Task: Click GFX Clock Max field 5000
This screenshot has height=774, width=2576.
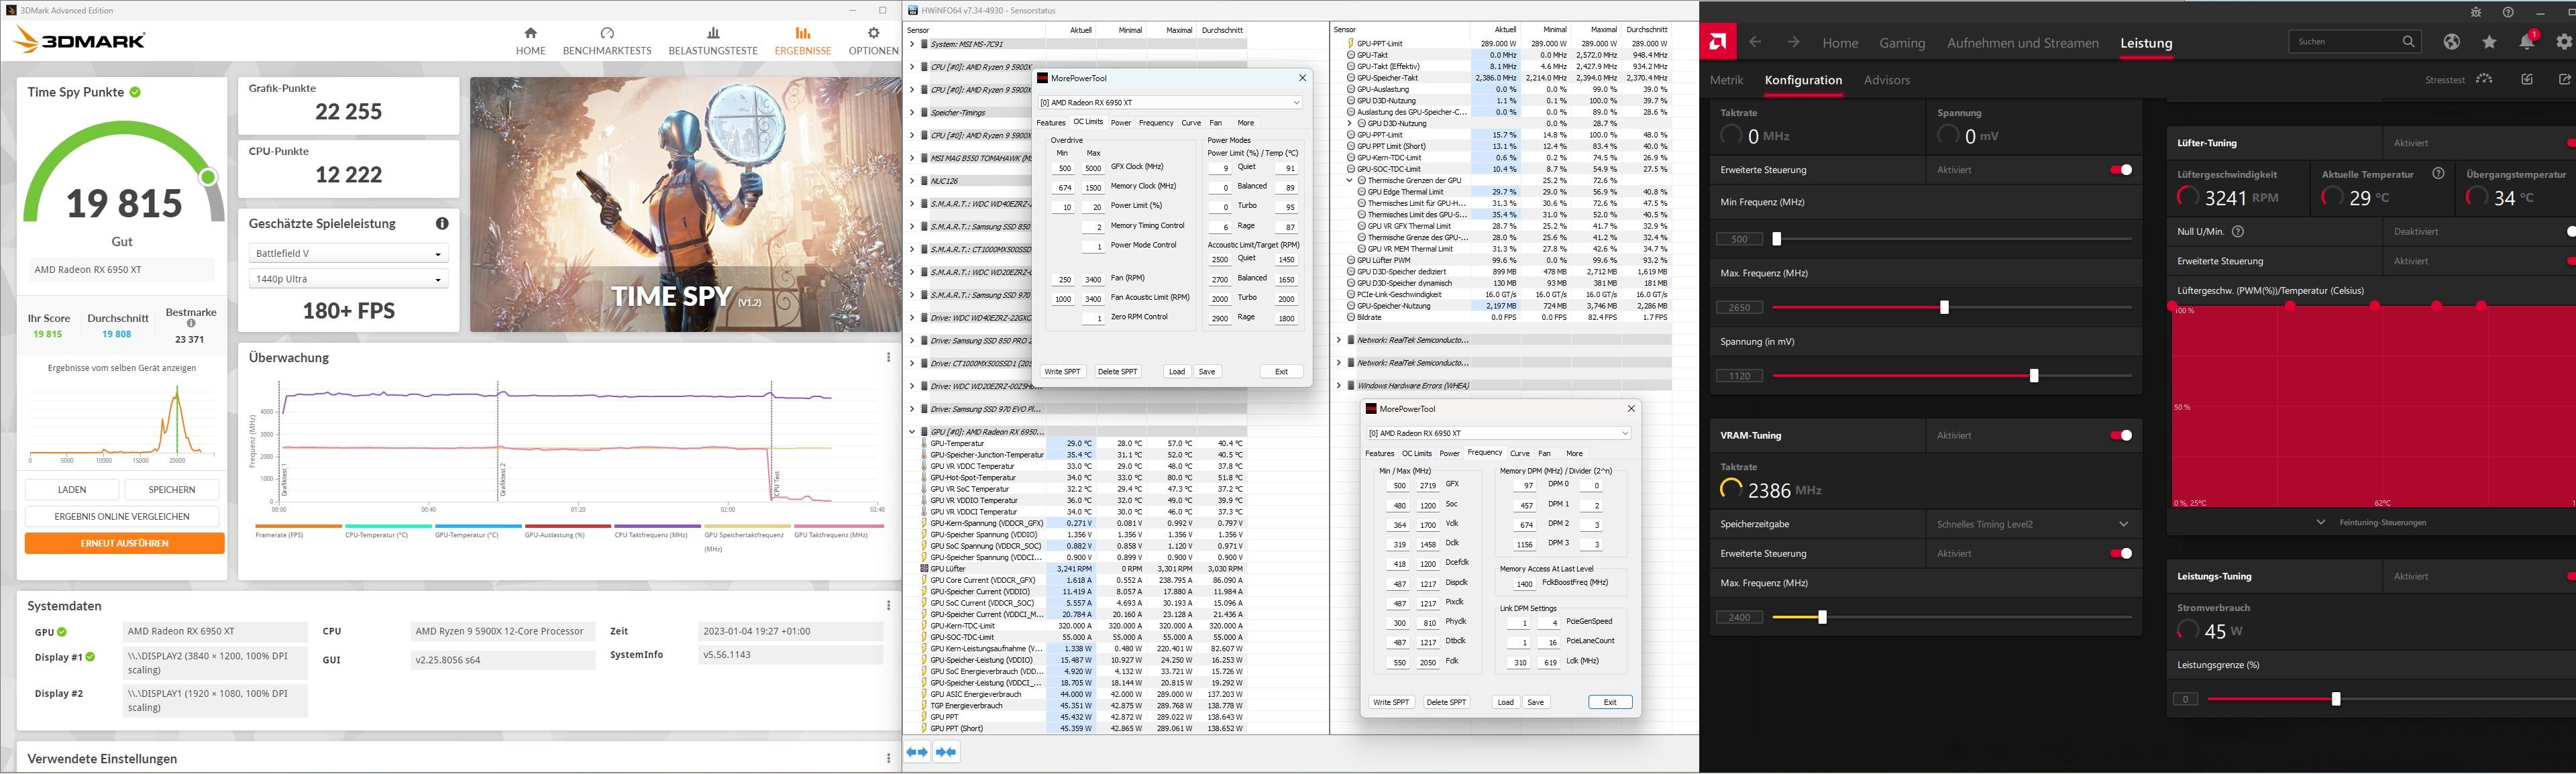Action: [1093, 168]
